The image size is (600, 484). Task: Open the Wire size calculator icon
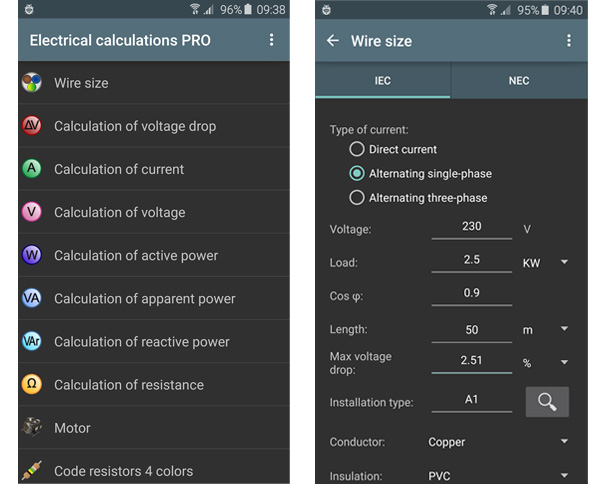click(x=32, y=83)
